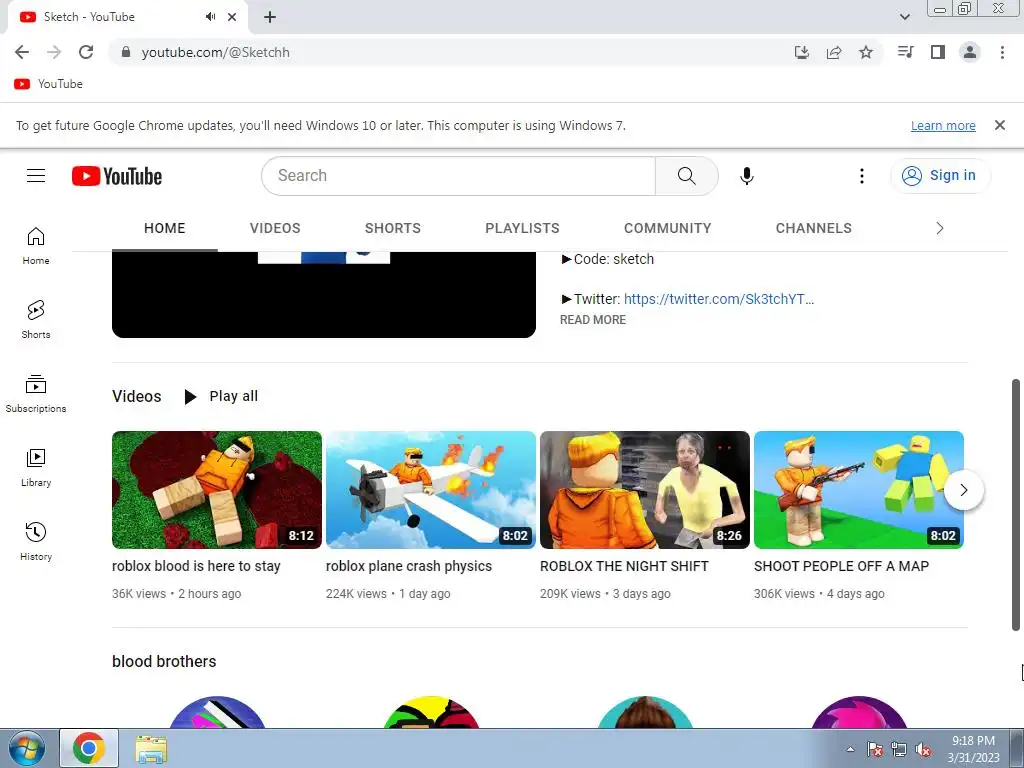Click the install/download icon in address bar
This screenshot has width=1024, height=768.
coord(802,52)
